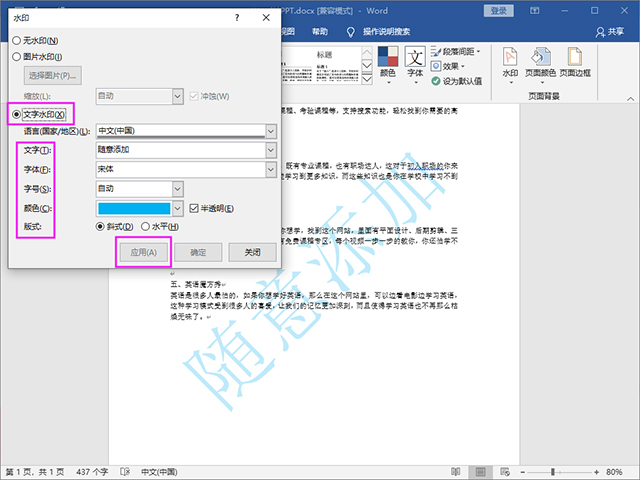Click zoom in plus button
The height and width of the screenshot is (480, 640).
pyautogui.click(x=596, y=472)
